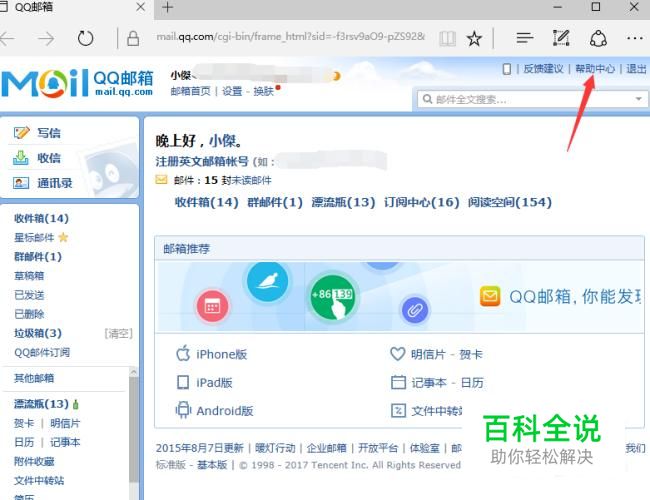Click the calendar icon beside 记事本

(x=398, y=382)
